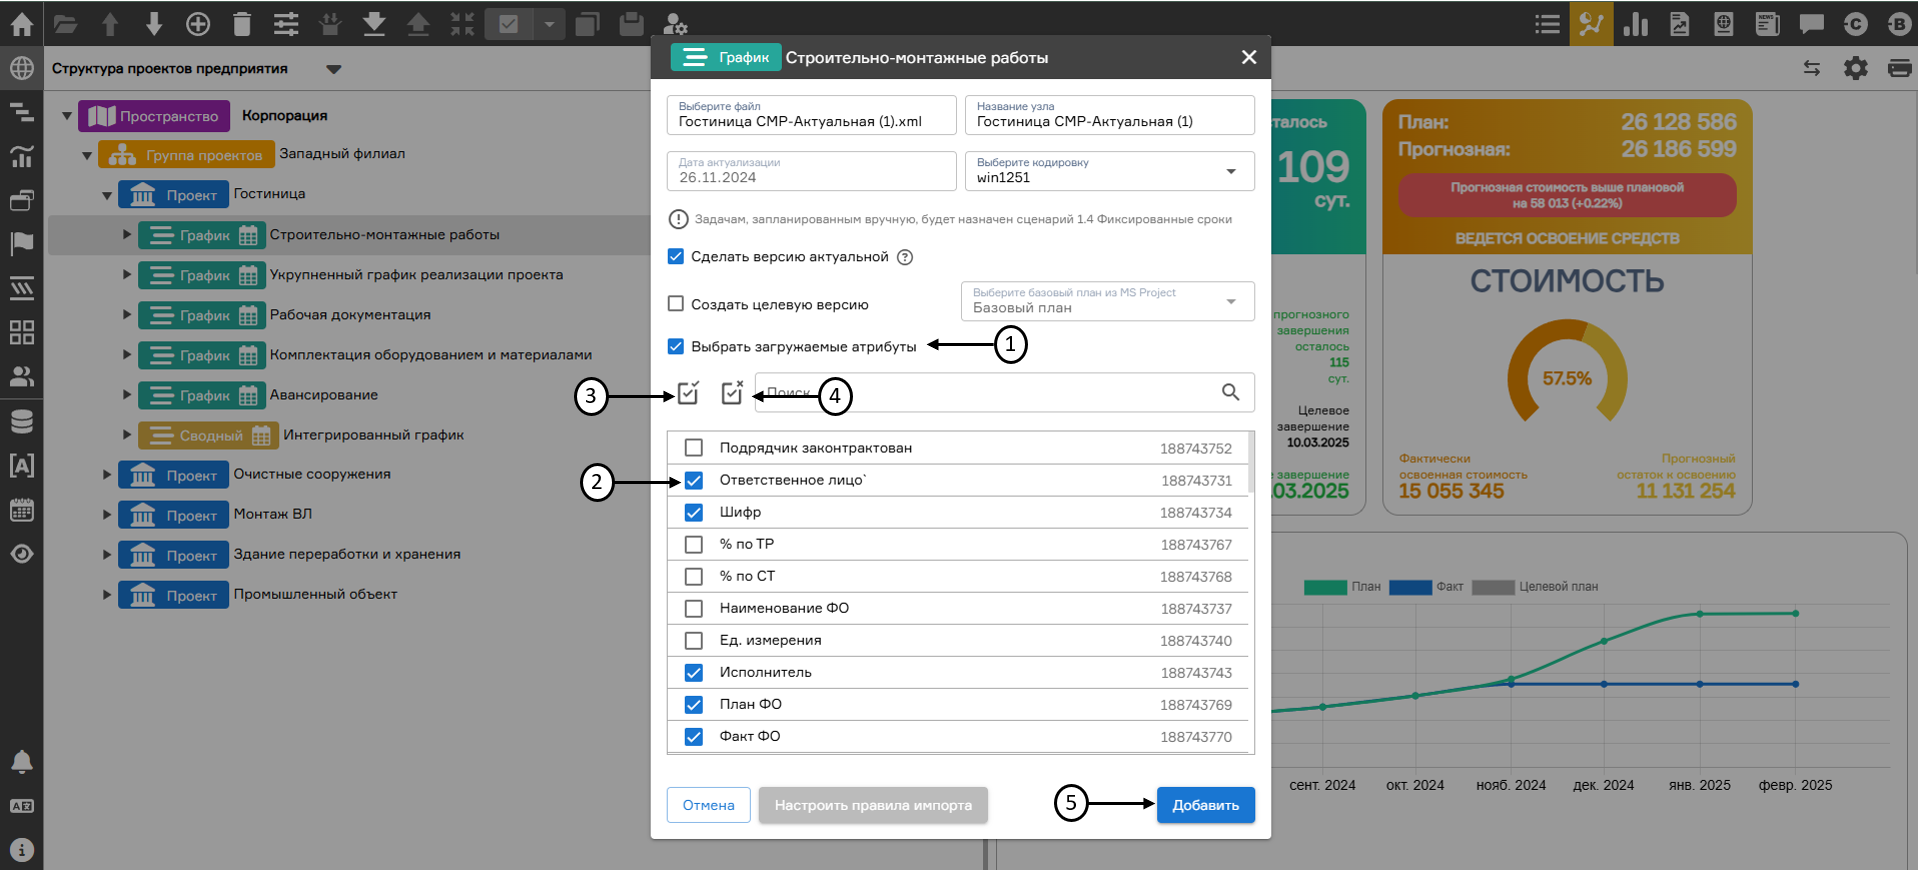Open the bar chart icon
This screenshot has height=871, width=1918.
point(1636,24)
